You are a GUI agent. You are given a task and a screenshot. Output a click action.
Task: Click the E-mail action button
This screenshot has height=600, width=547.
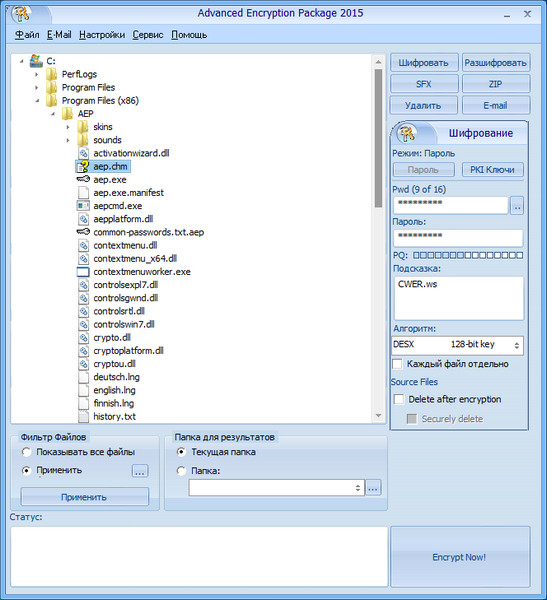pos(496,105)
